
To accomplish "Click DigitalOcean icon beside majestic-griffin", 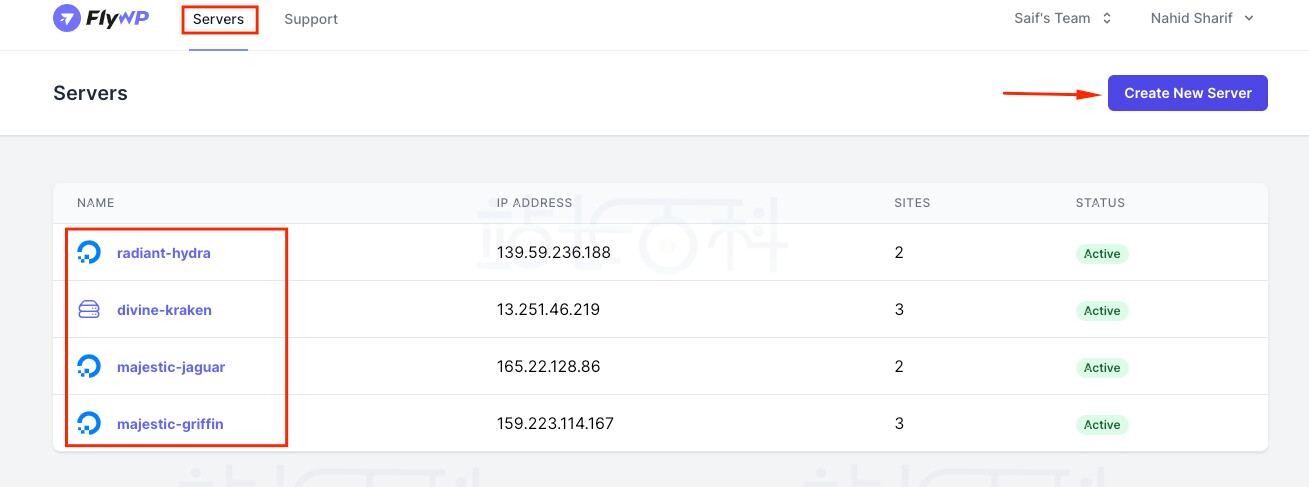I will coord(89,424).
